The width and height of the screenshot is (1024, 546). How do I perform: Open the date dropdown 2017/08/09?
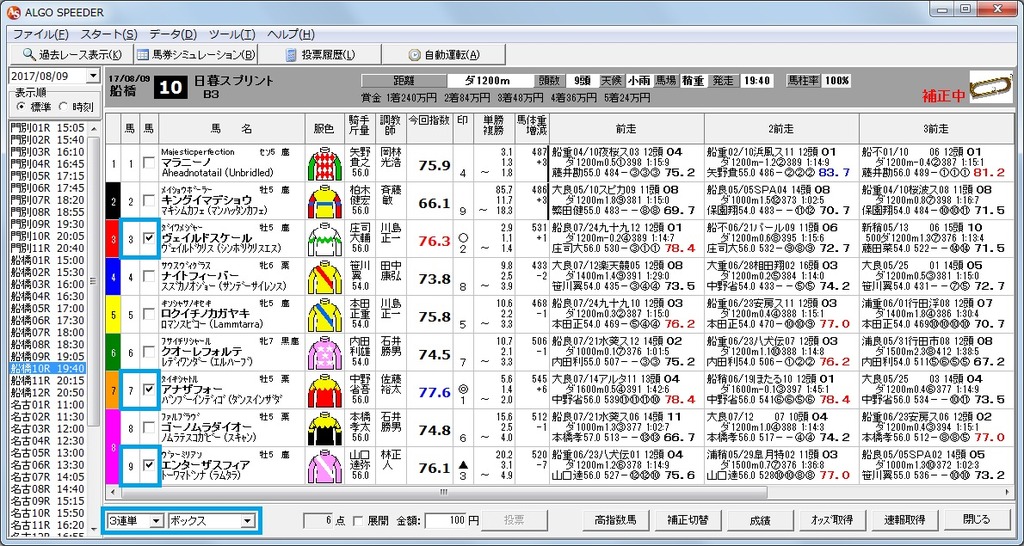point(92,76)
